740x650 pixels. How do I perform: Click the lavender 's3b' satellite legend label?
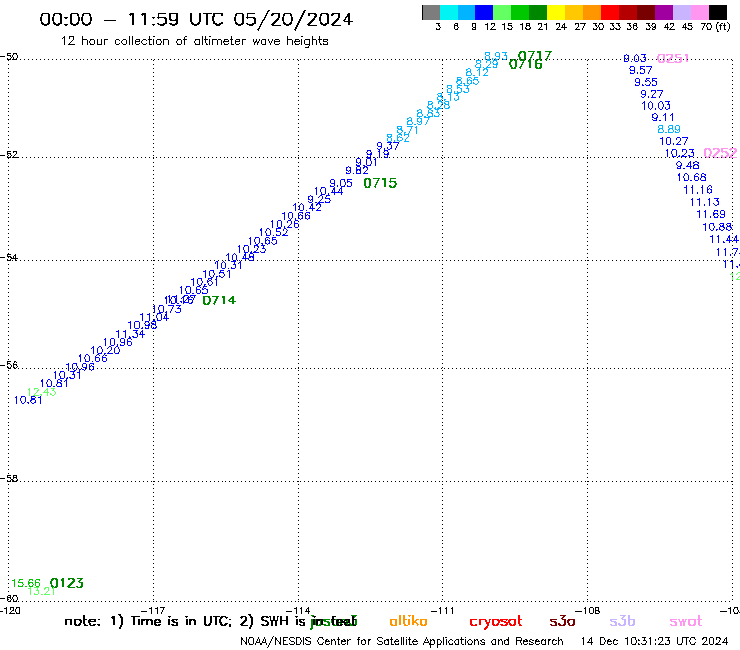click(622, 621)
